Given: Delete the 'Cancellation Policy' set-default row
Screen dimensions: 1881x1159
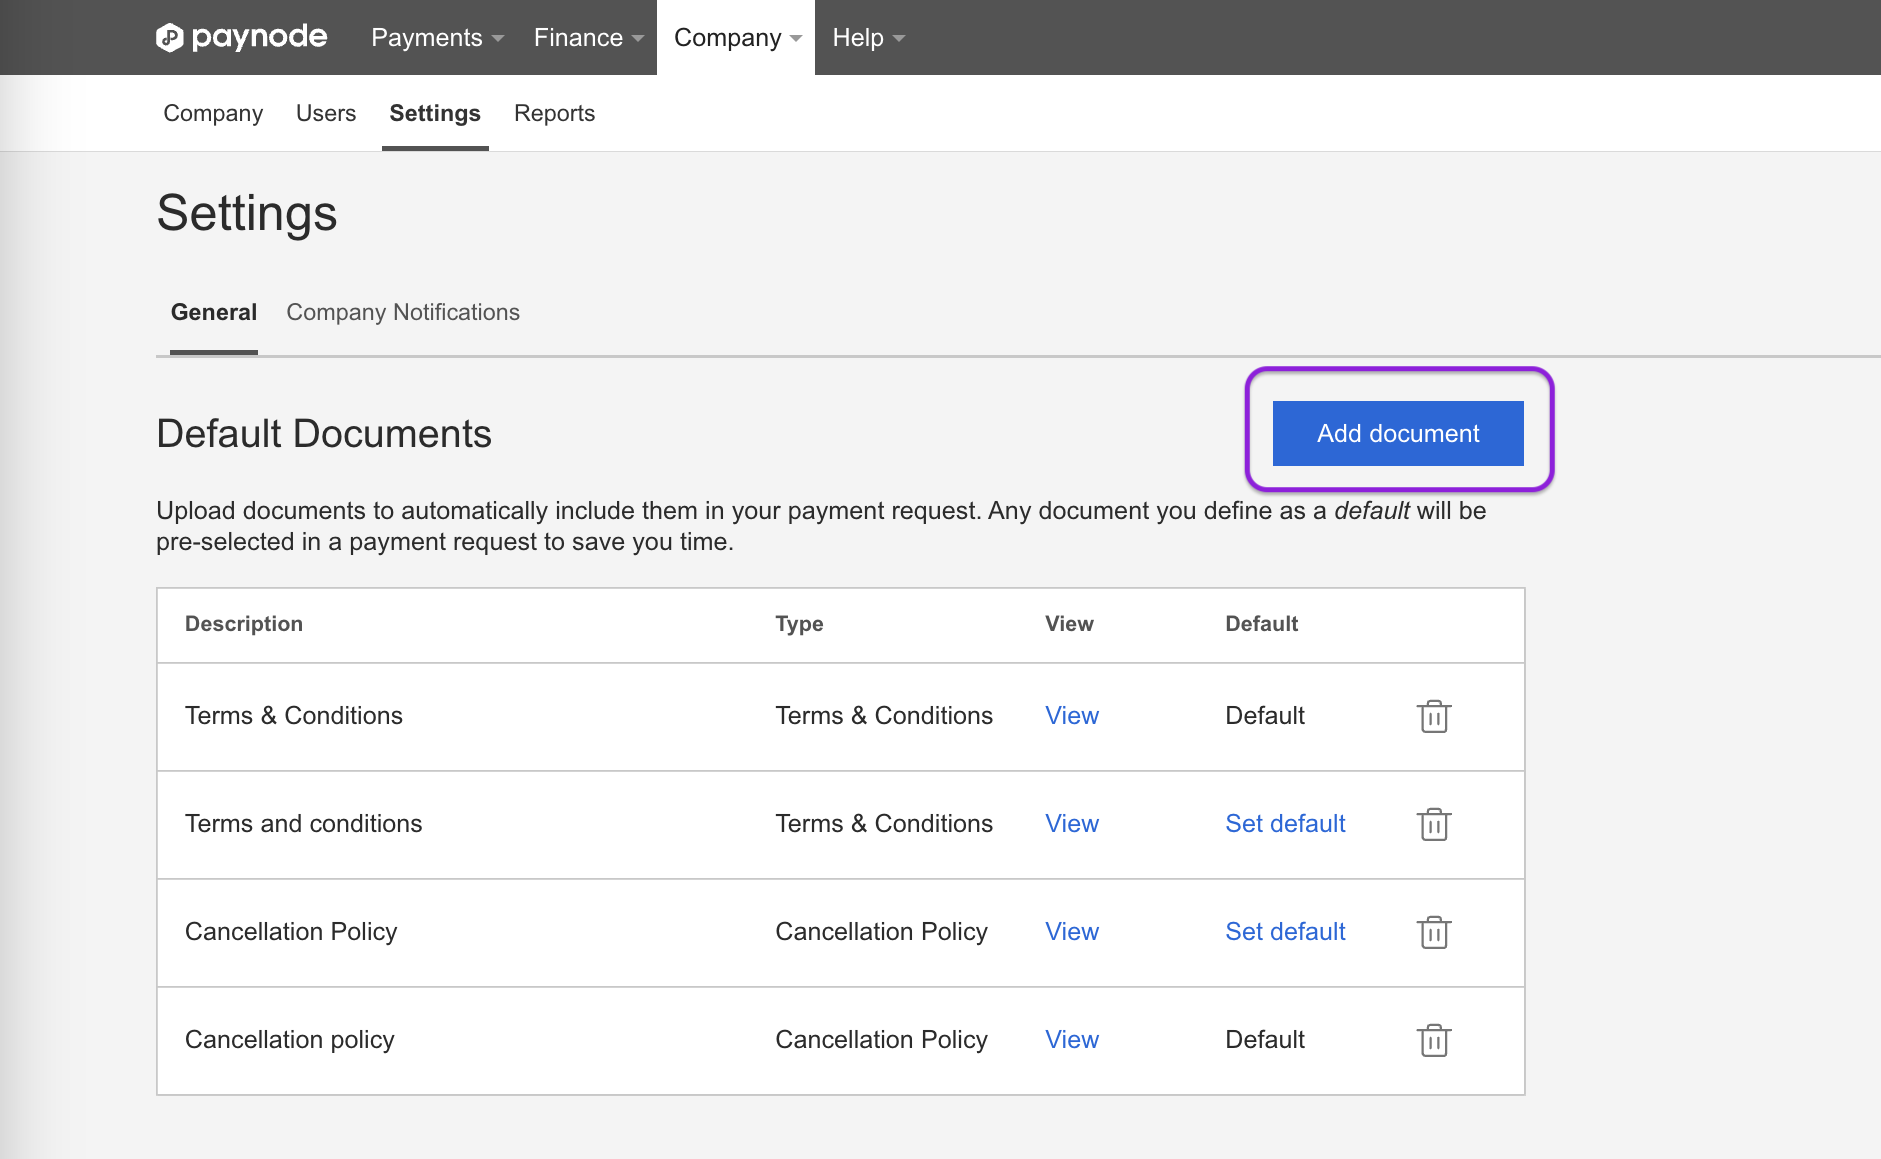Looking at the screenshot, I should (1433, 932).
